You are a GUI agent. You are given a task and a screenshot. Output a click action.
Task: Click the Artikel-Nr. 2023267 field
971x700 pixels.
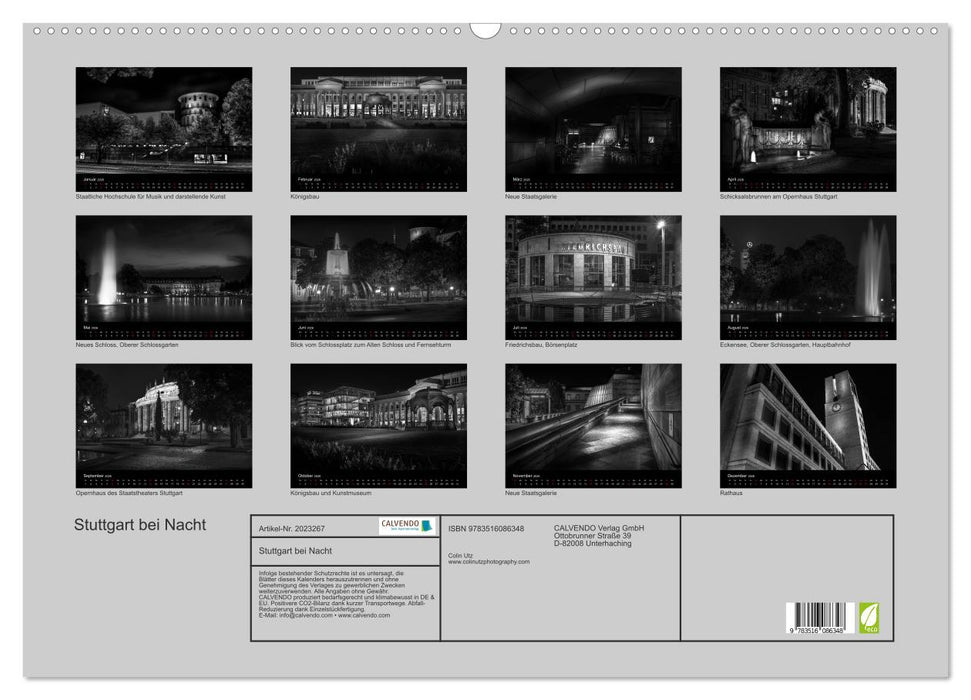click(292, 528)
